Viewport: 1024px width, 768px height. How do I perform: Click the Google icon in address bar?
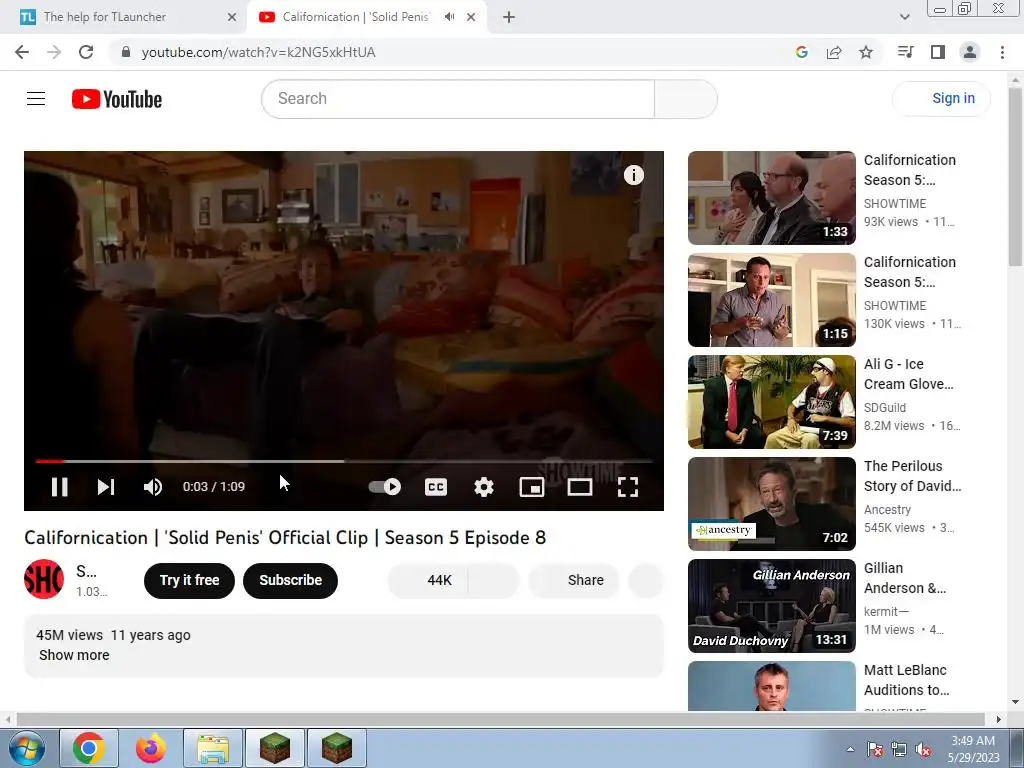(802, 52)
